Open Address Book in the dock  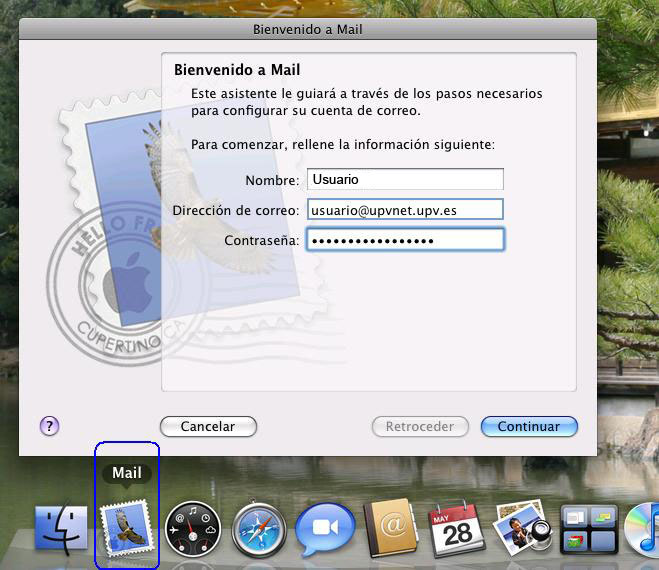391,528
